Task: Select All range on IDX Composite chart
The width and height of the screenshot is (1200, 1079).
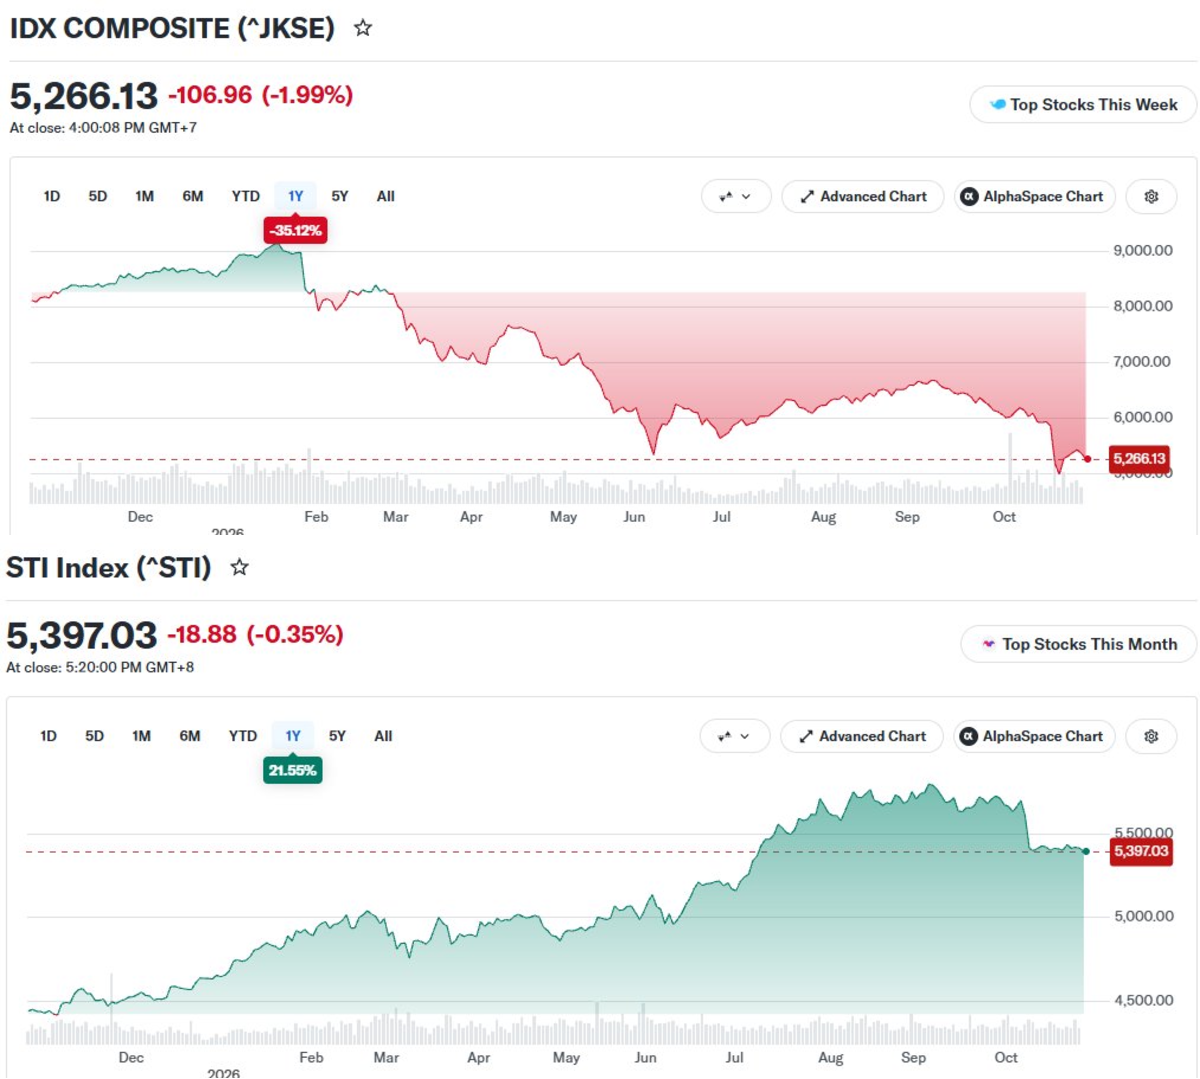Action: [386, 196]
